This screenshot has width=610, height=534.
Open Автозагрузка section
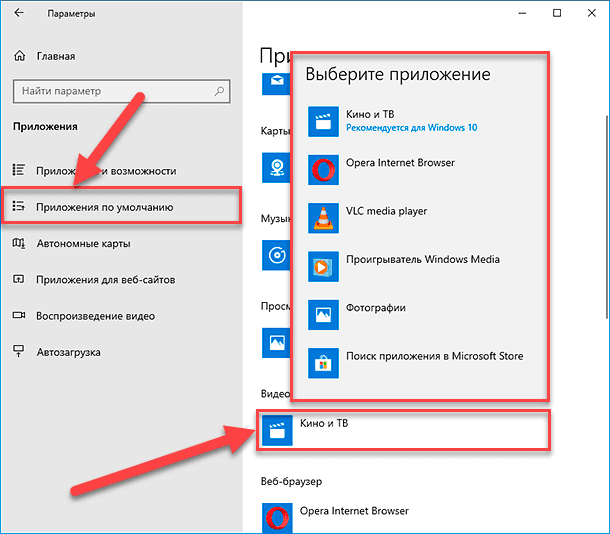pyautogui.click(x=121, y=352)
